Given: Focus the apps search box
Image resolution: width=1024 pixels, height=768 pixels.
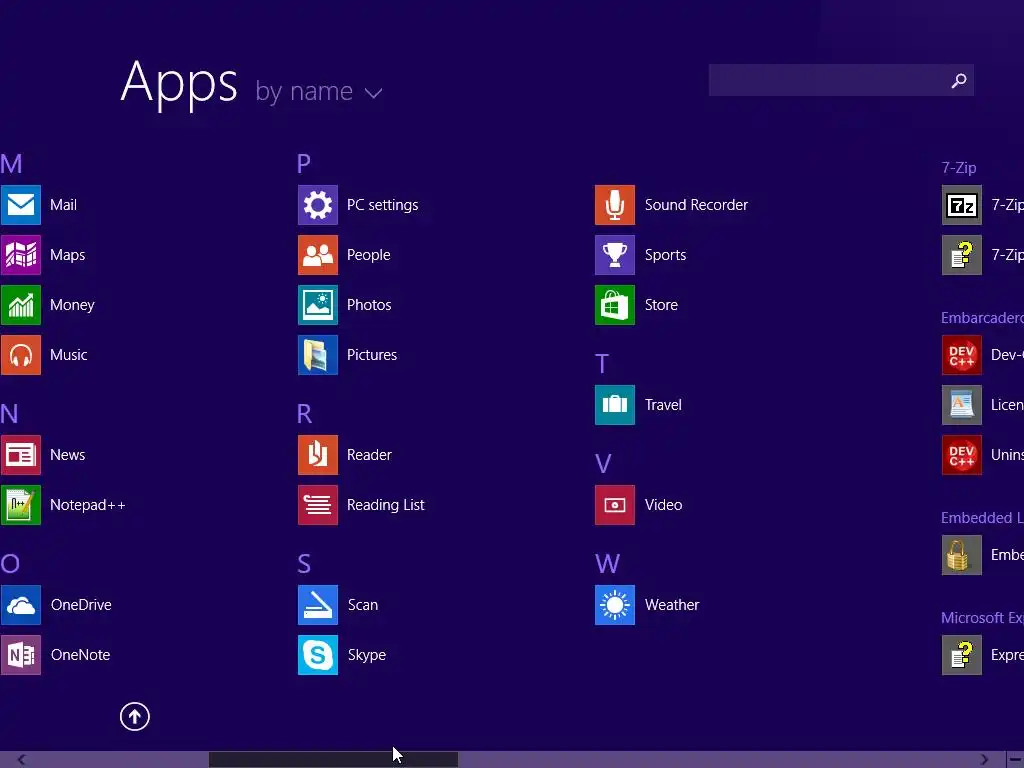Looking at the screenshot, I should click(841, 80).
